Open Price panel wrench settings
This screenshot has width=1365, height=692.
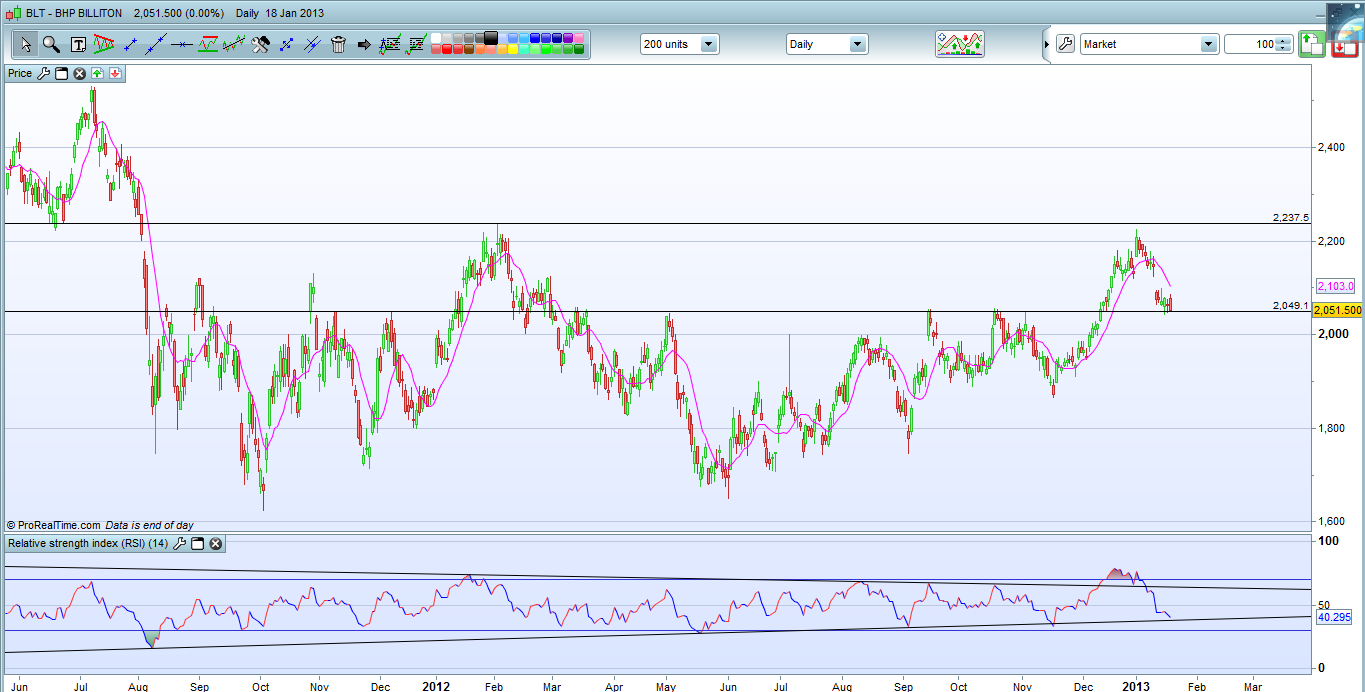click(44, 73)
